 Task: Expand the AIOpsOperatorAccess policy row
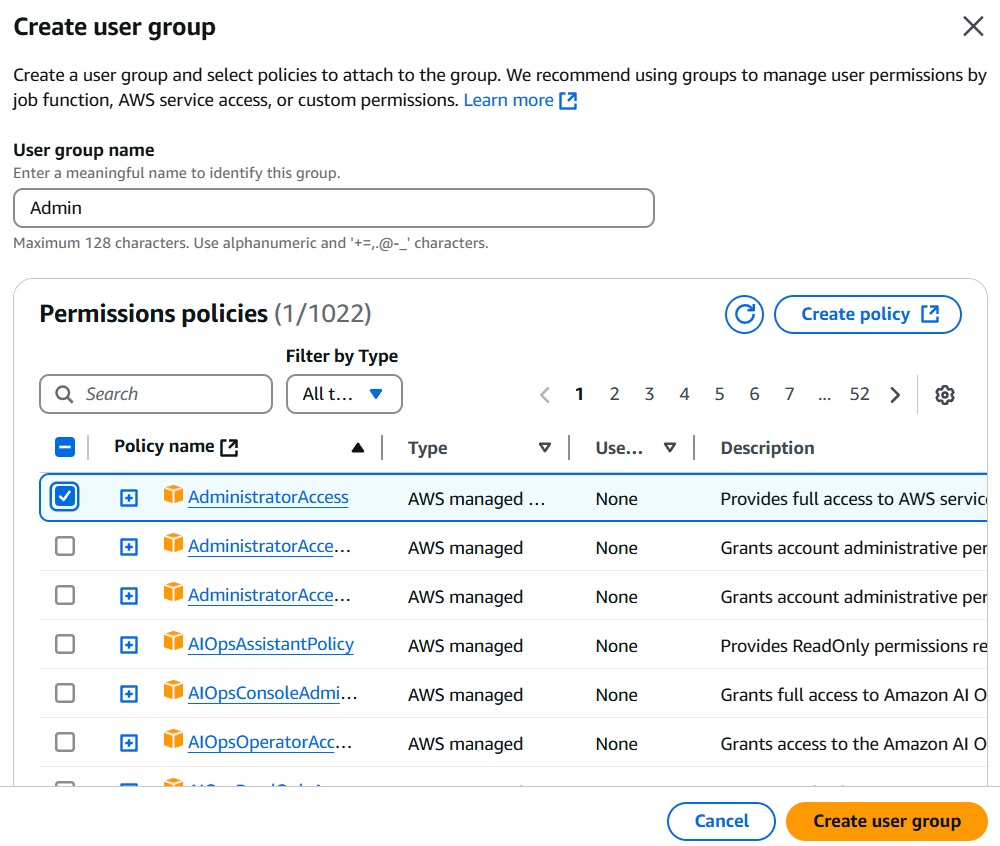coord(129,743)
